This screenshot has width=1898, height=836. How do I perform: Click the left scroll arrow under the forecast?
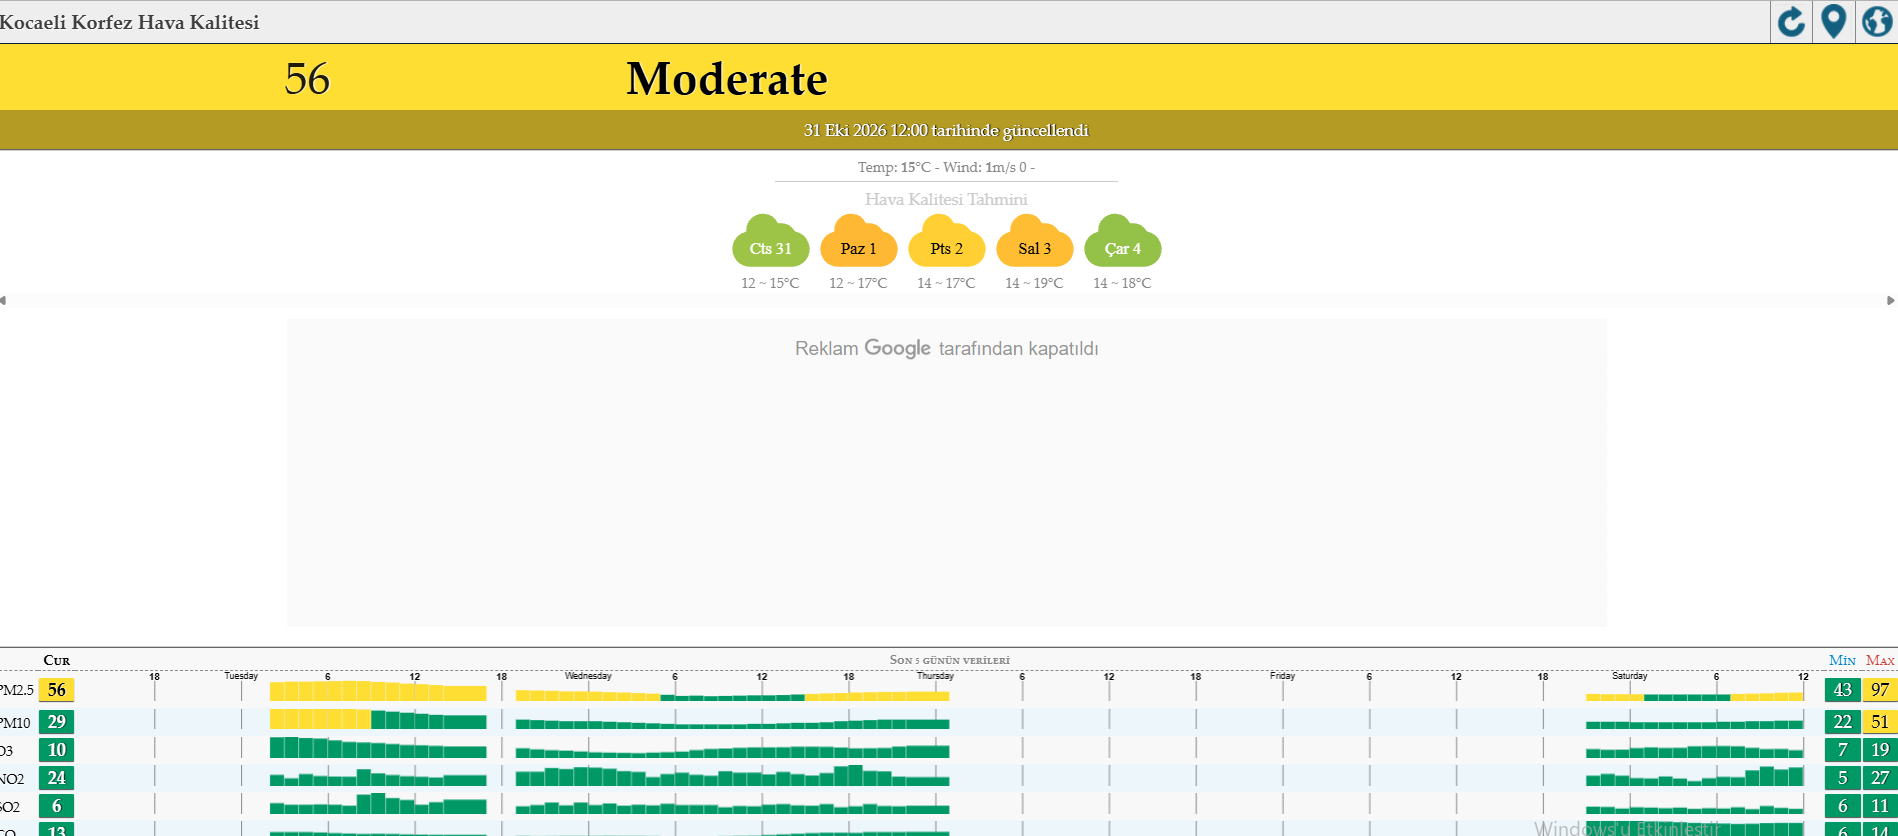(3, 300)
